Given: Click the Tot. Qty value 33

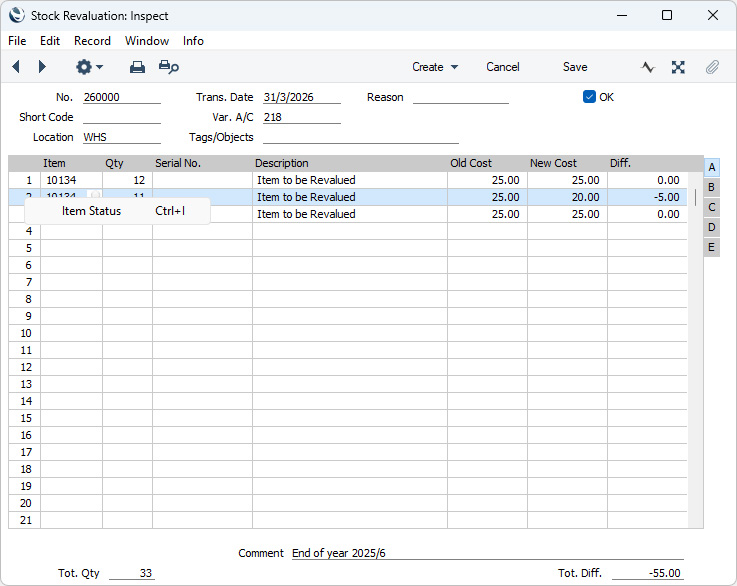Looking at the screenshot, I should (132, 573).
